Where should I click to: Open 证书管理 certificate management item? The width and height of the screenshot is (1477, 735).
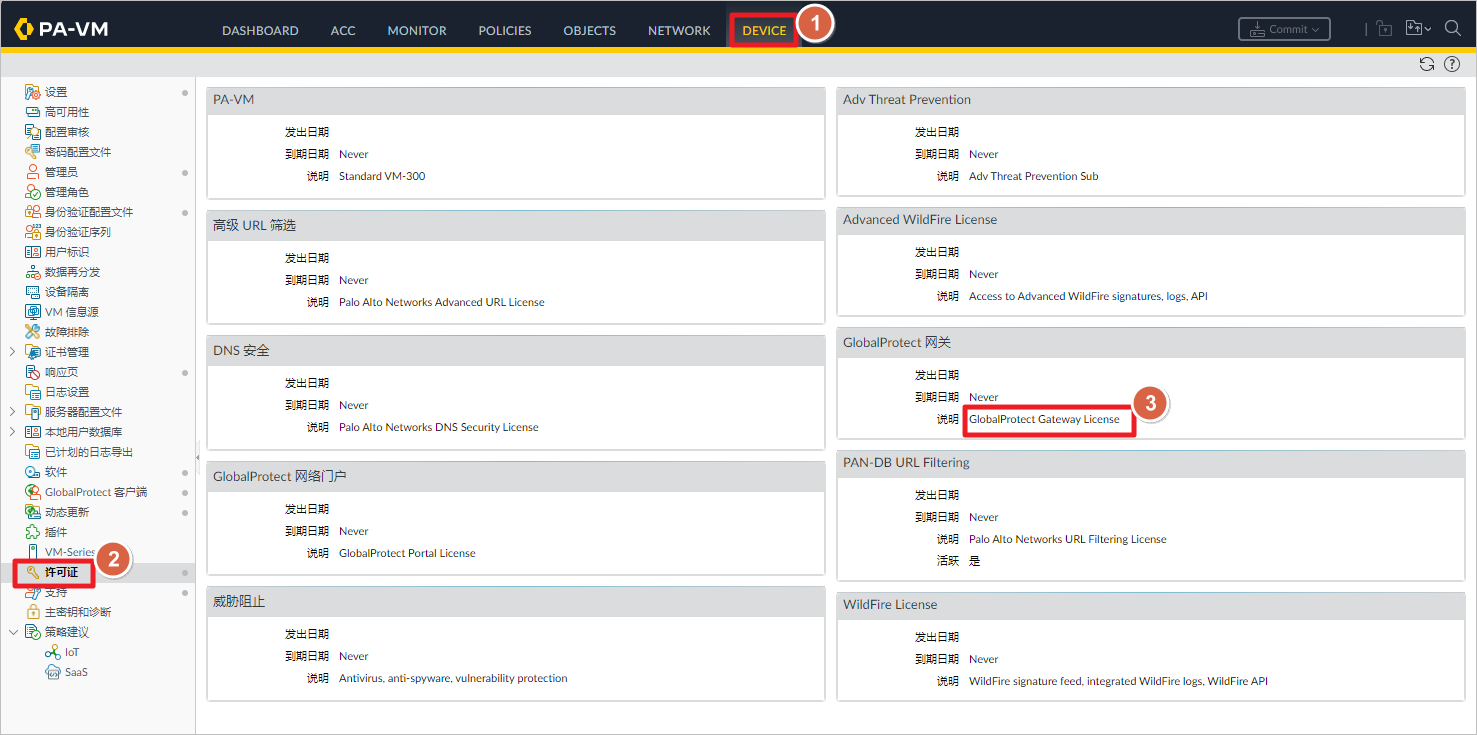(x=67, y=352)
